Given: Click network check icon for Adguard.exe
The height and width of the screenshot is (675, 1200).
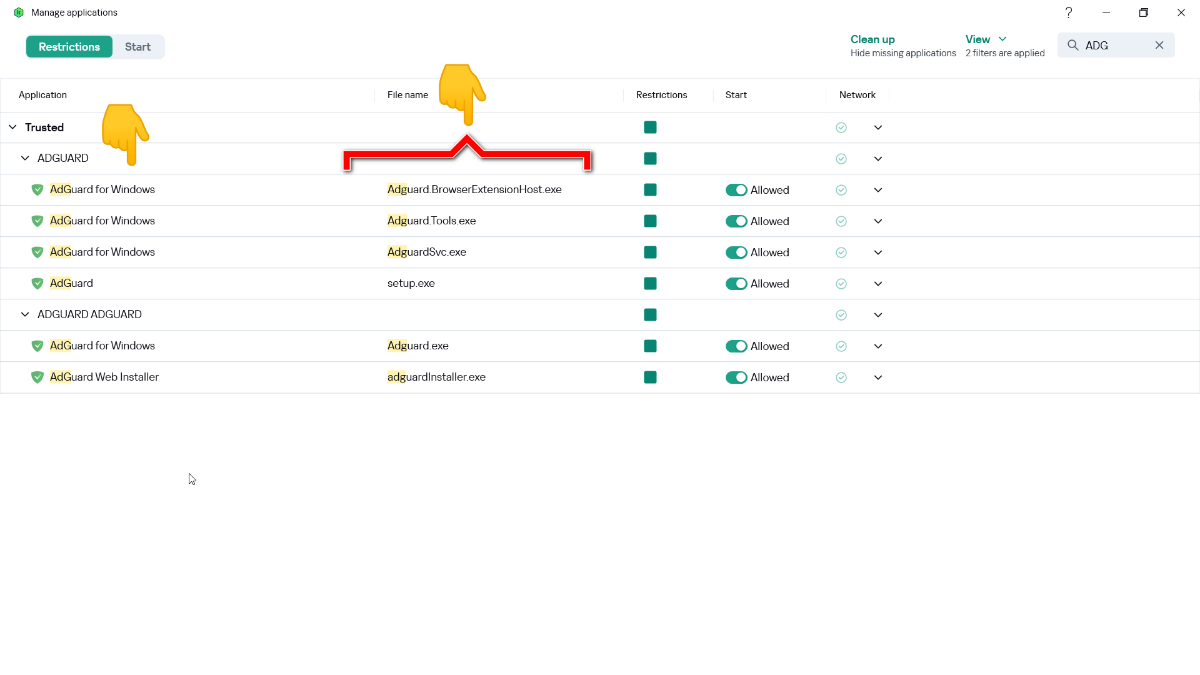Looking at the screenshot, I should click(x=841, y=346).
